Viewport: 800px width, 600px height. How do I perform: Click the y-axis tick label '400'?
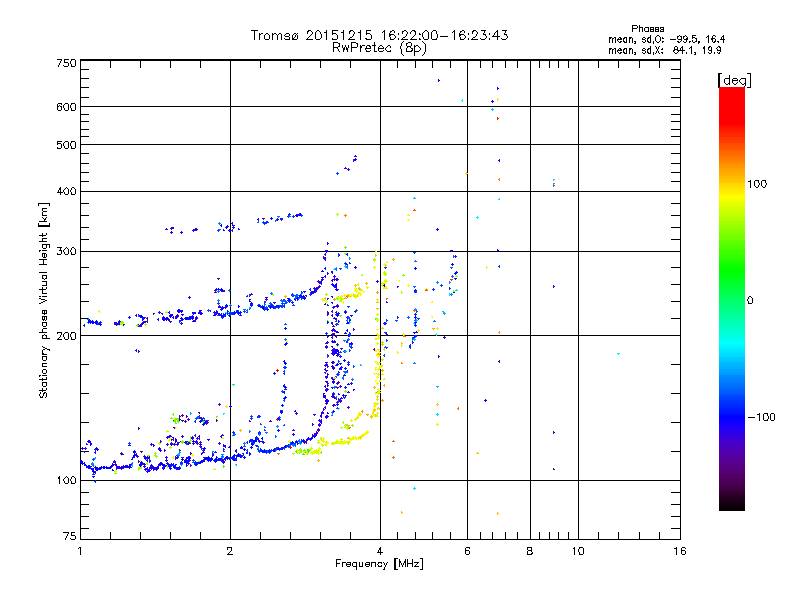pyautogui.click(x=66, y=191)
